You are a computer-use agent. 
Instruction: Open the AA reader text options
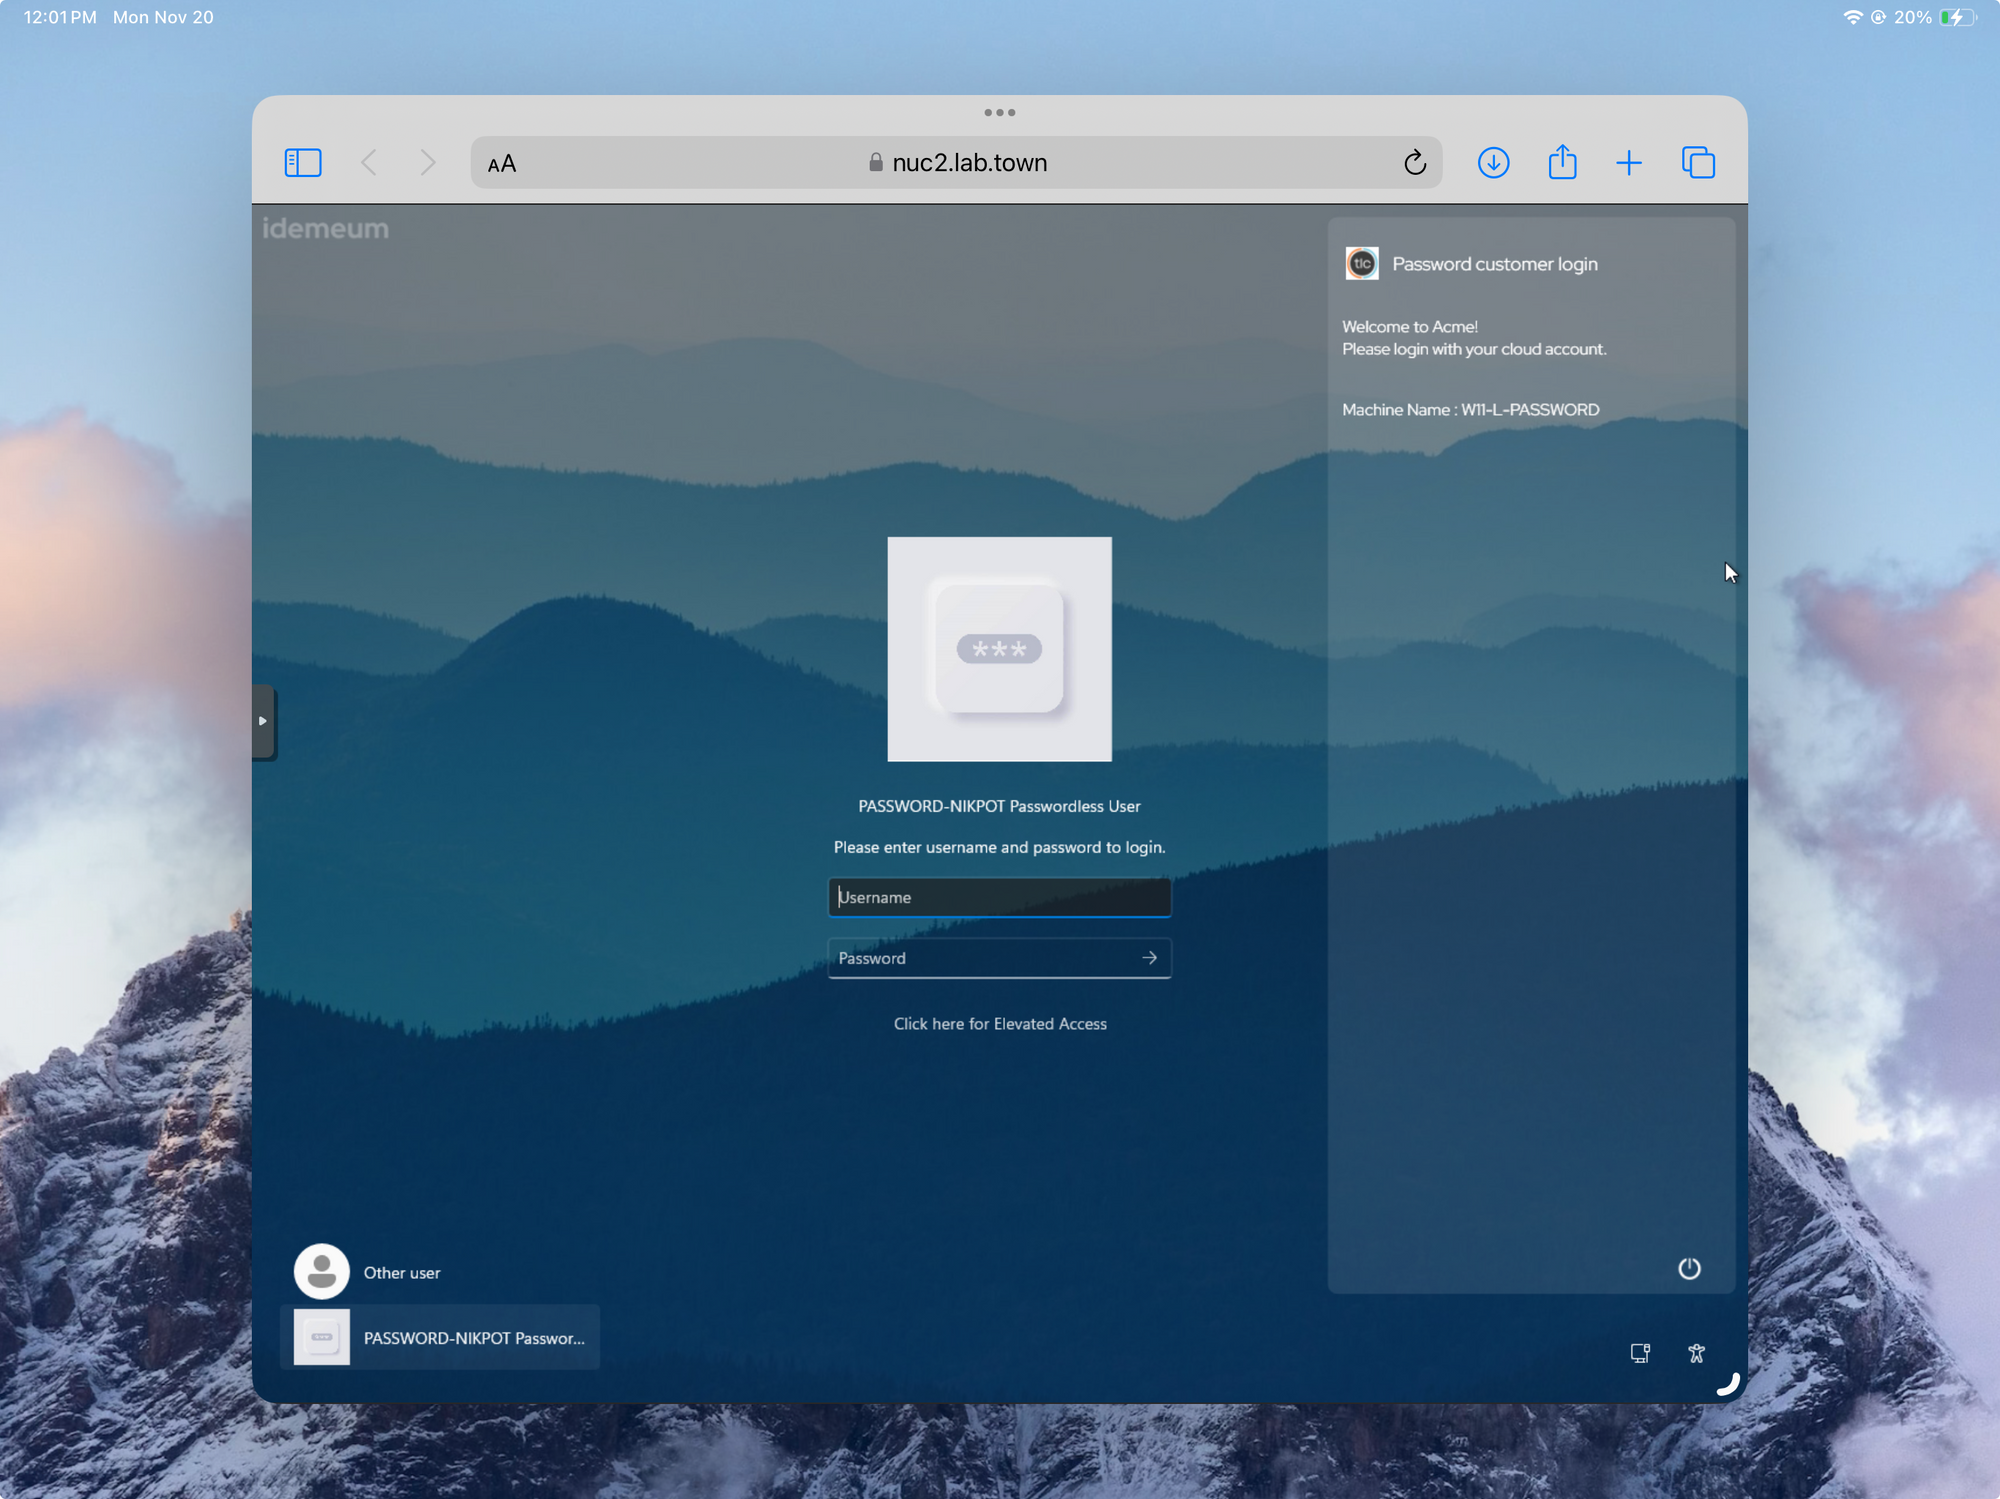502,163
